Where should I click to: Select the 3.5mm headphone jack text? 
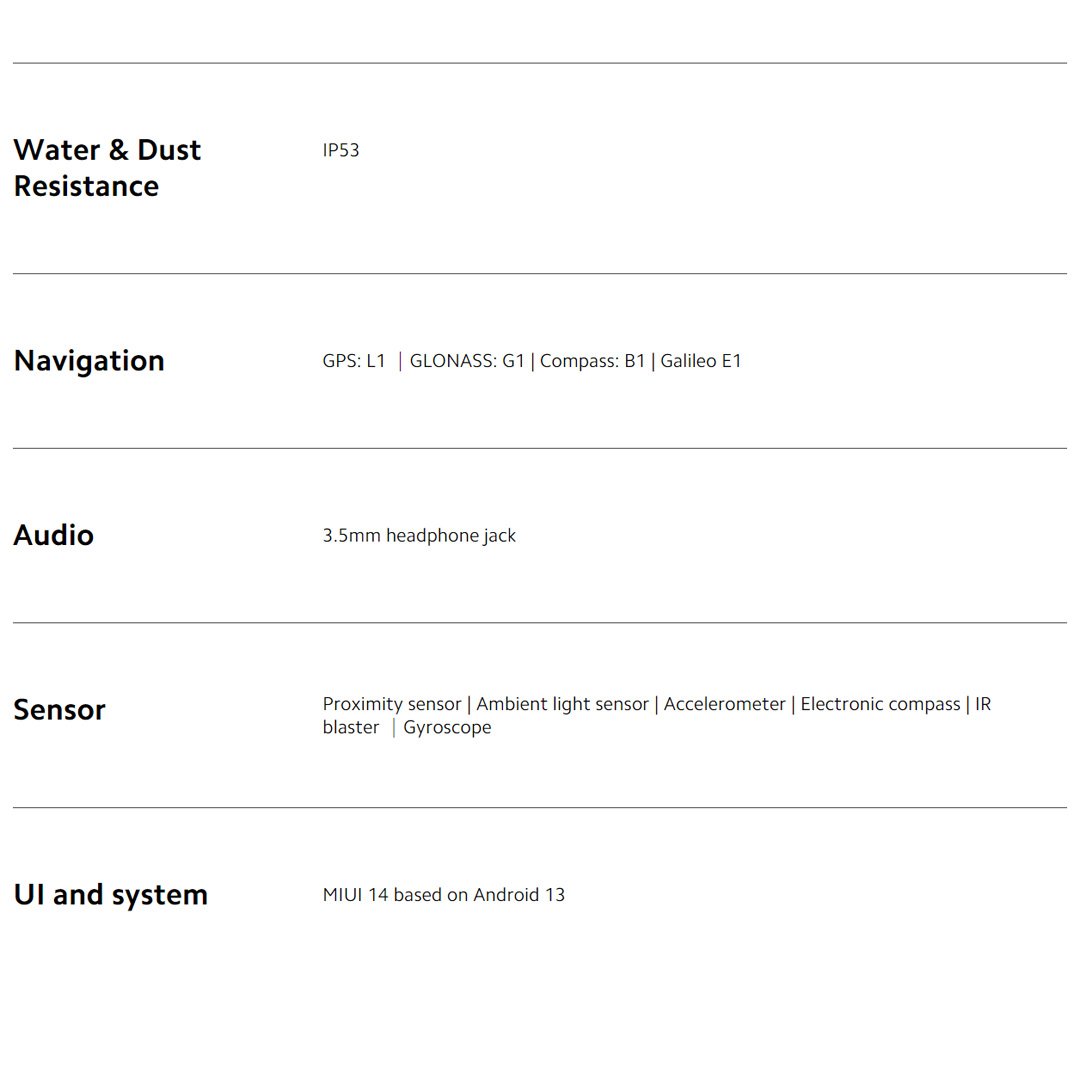pos(419,536)
